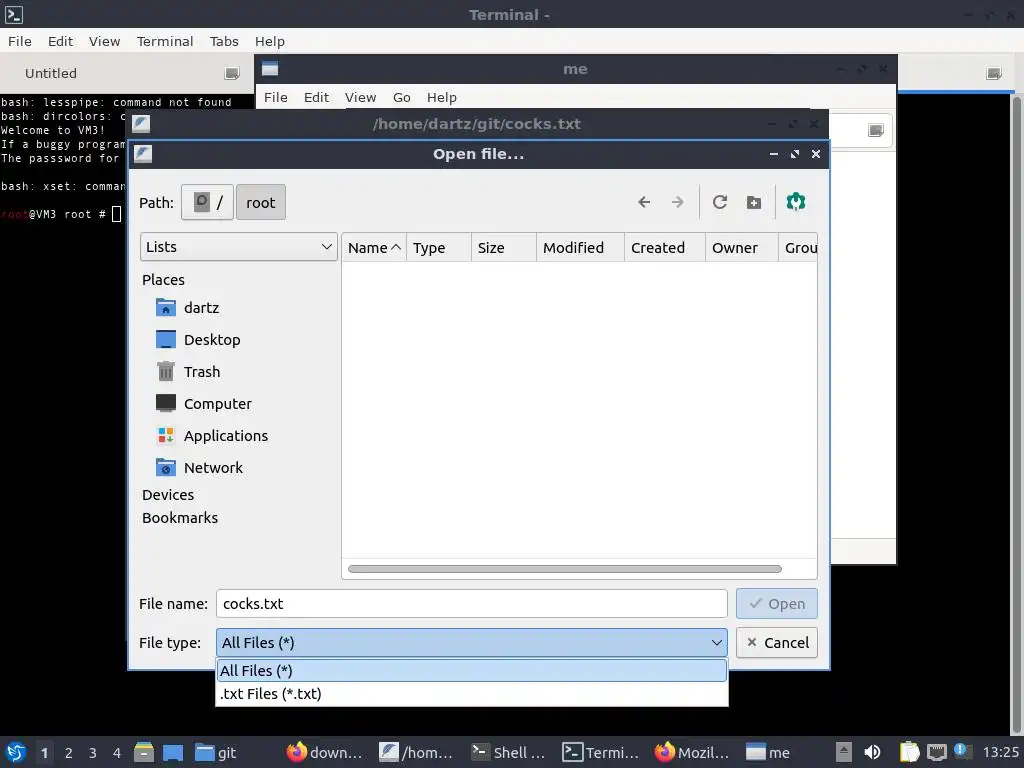This screenshot has width=1024, height=768.
Task: Switch to 'me' taskbar window
Action: click(x=768, y=752)
